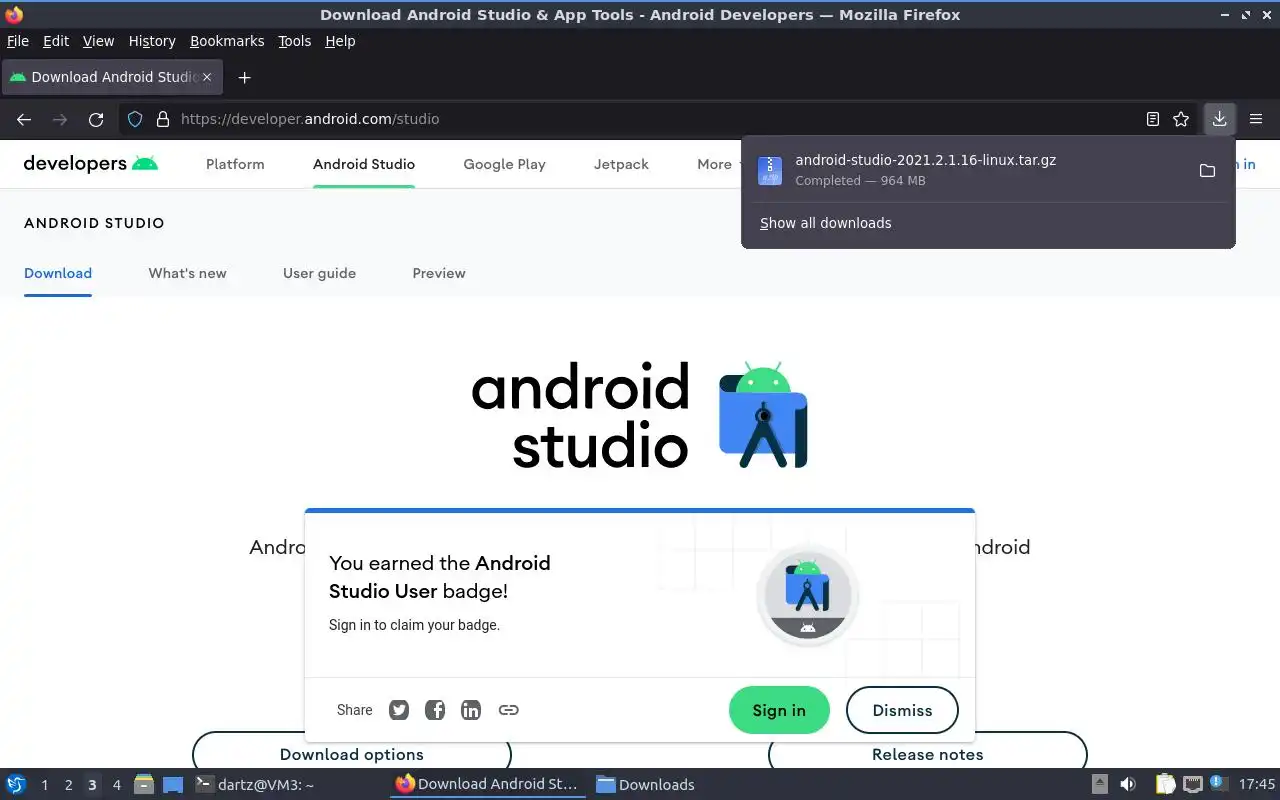
Task: Open the Tools menu
Action: click(x=295, y=41)
